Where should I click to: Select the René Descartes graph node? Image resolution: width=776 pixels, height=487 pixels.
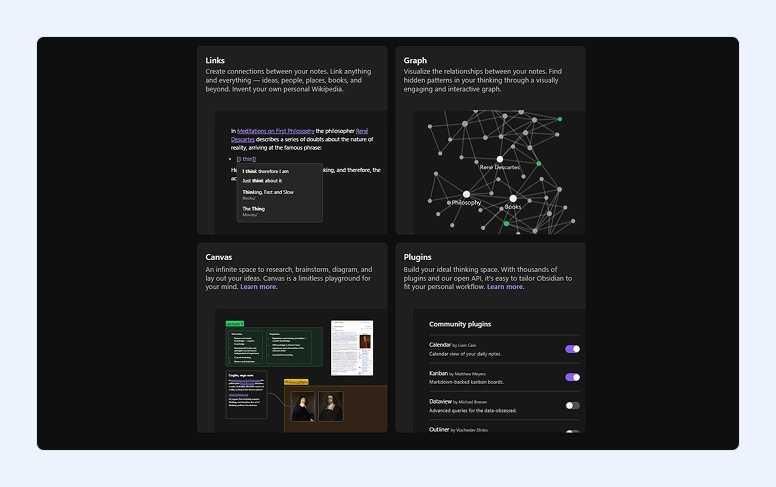[x=499, y=159]
